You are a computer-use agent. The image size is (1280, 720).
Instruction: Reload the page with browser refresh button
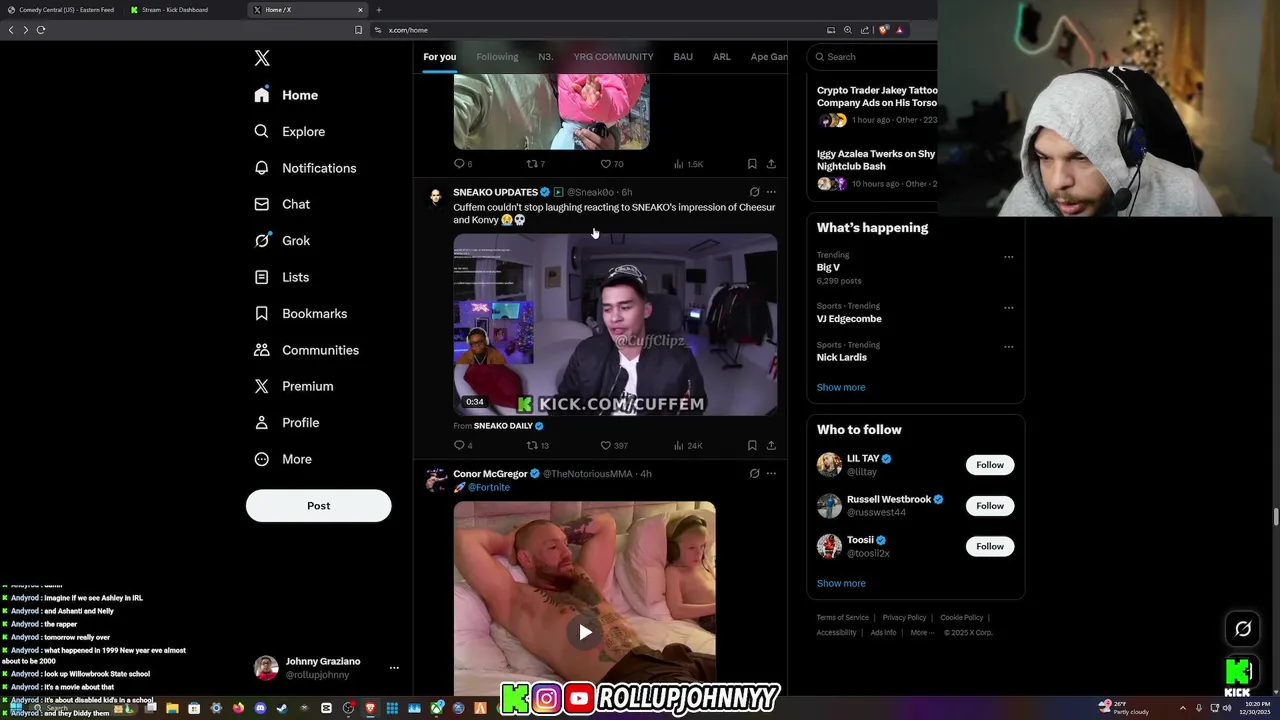tap(41, 30)
